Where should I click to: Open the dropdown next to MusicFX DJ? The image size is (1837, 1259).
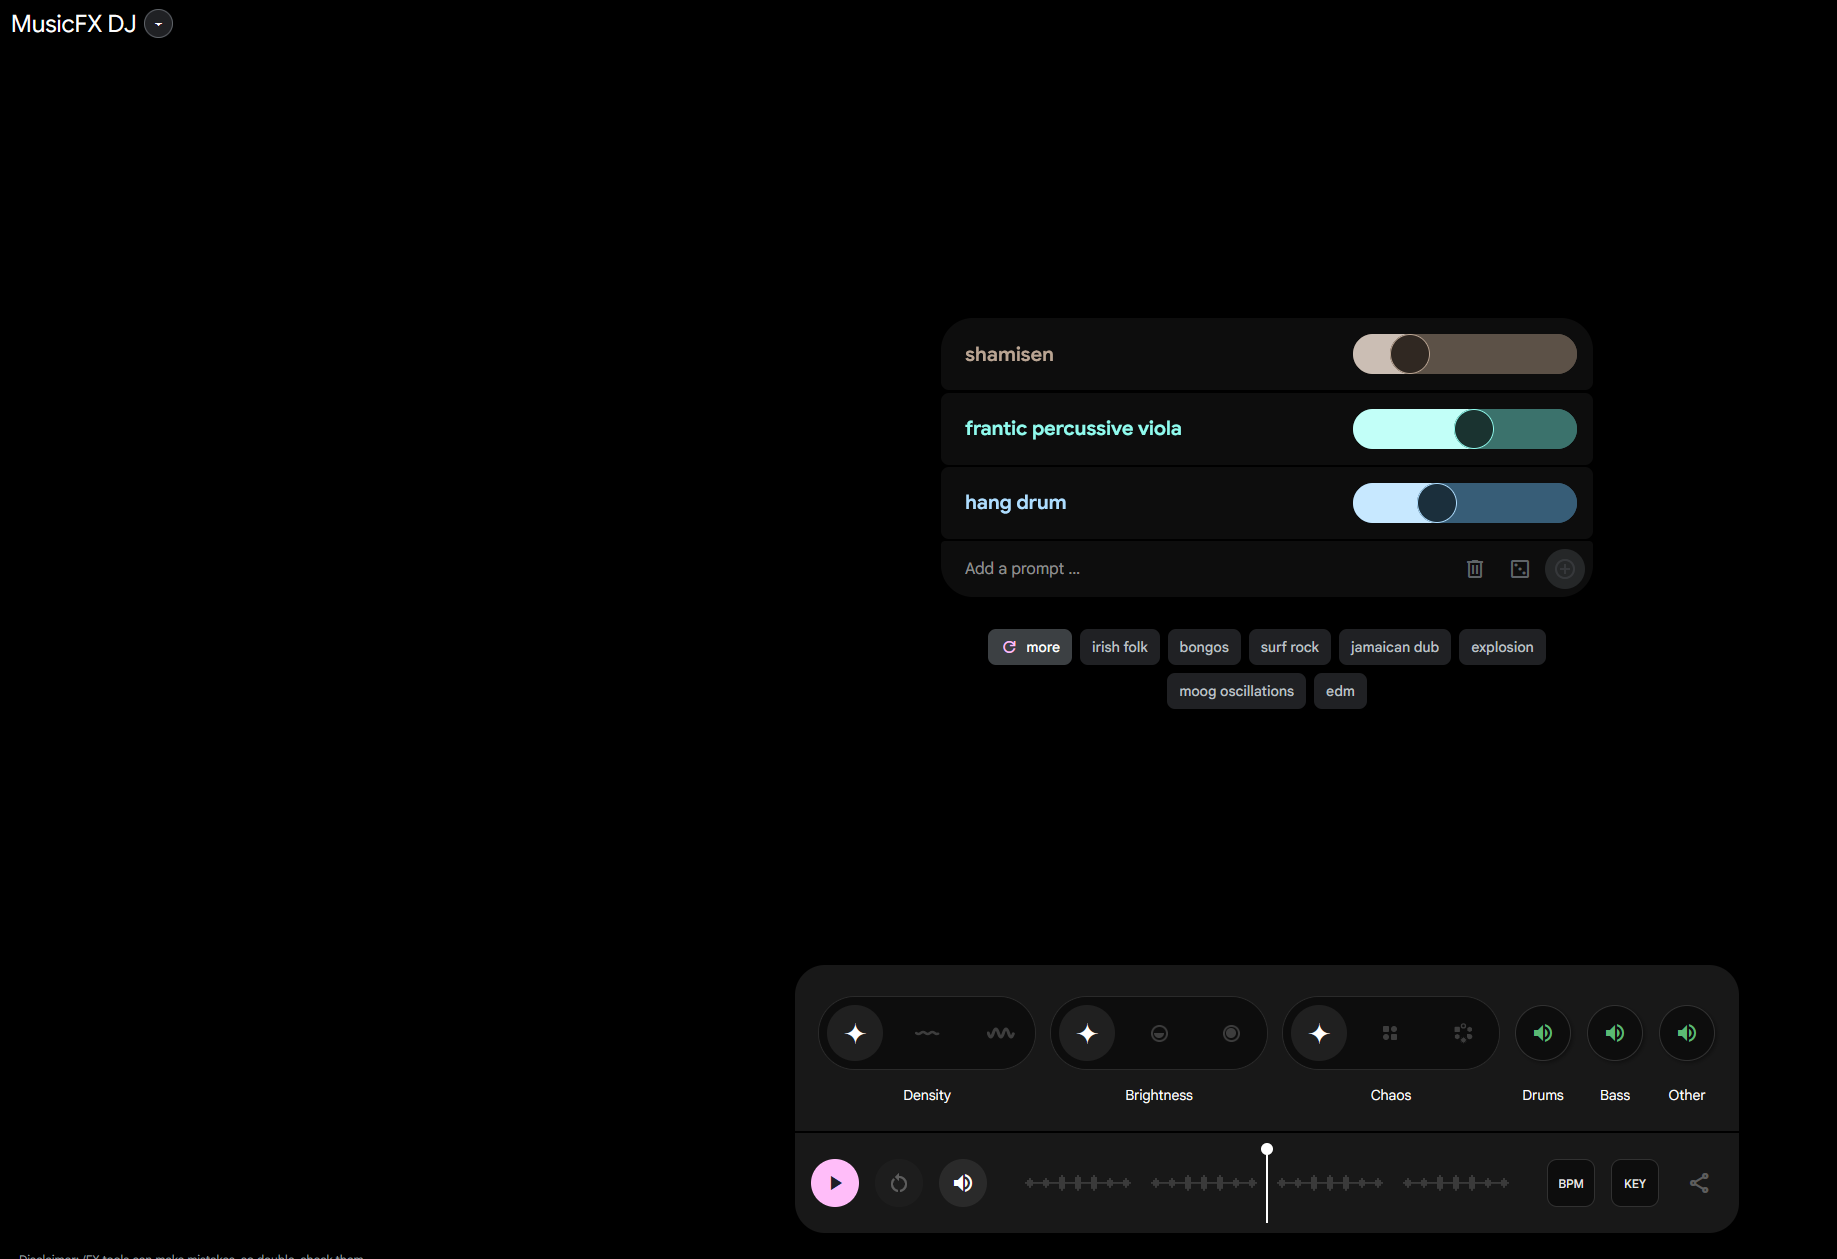(158, 24)
